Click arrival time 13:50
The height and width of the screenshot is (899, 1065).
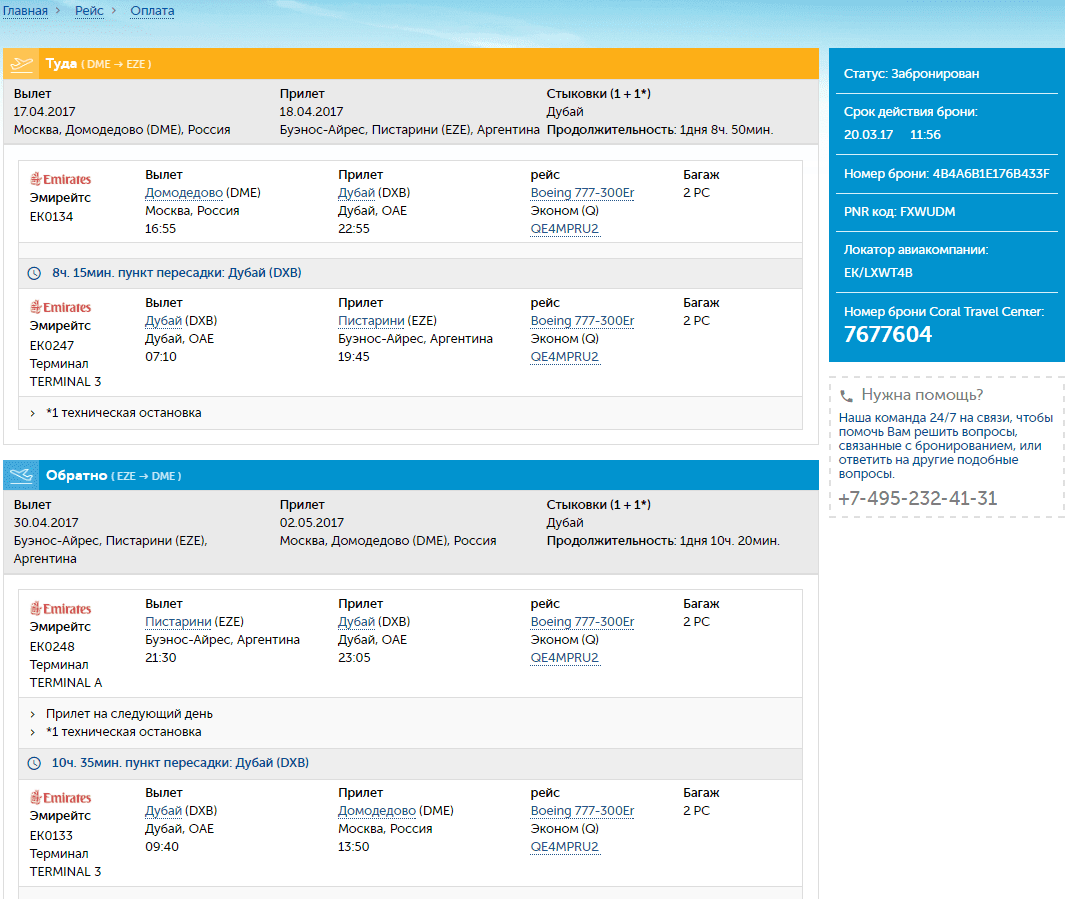(x=354, y=847)
